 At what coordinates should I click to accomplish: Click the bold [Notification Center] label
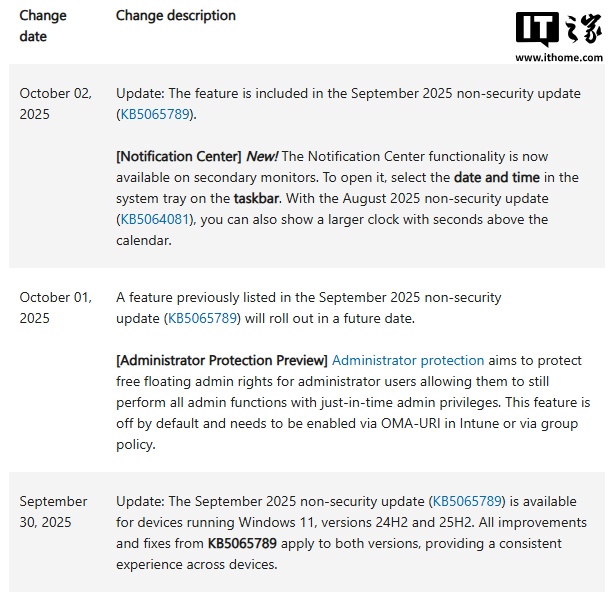179,156
